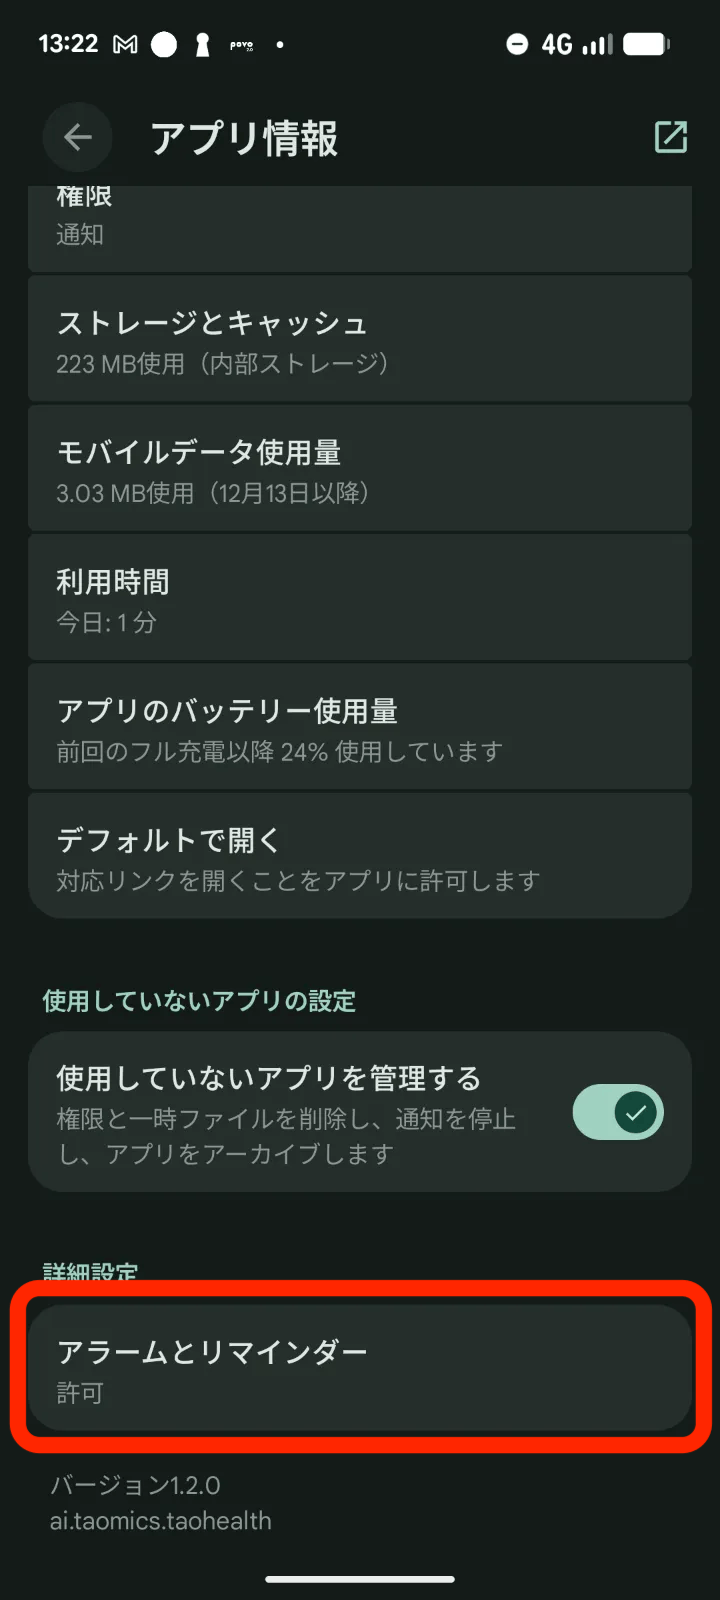The height and width of the screenshot is (1600, 720).
Task: Open モバイルデータ使用量 details
Action: pyautogui.click(x=360, y=469)
